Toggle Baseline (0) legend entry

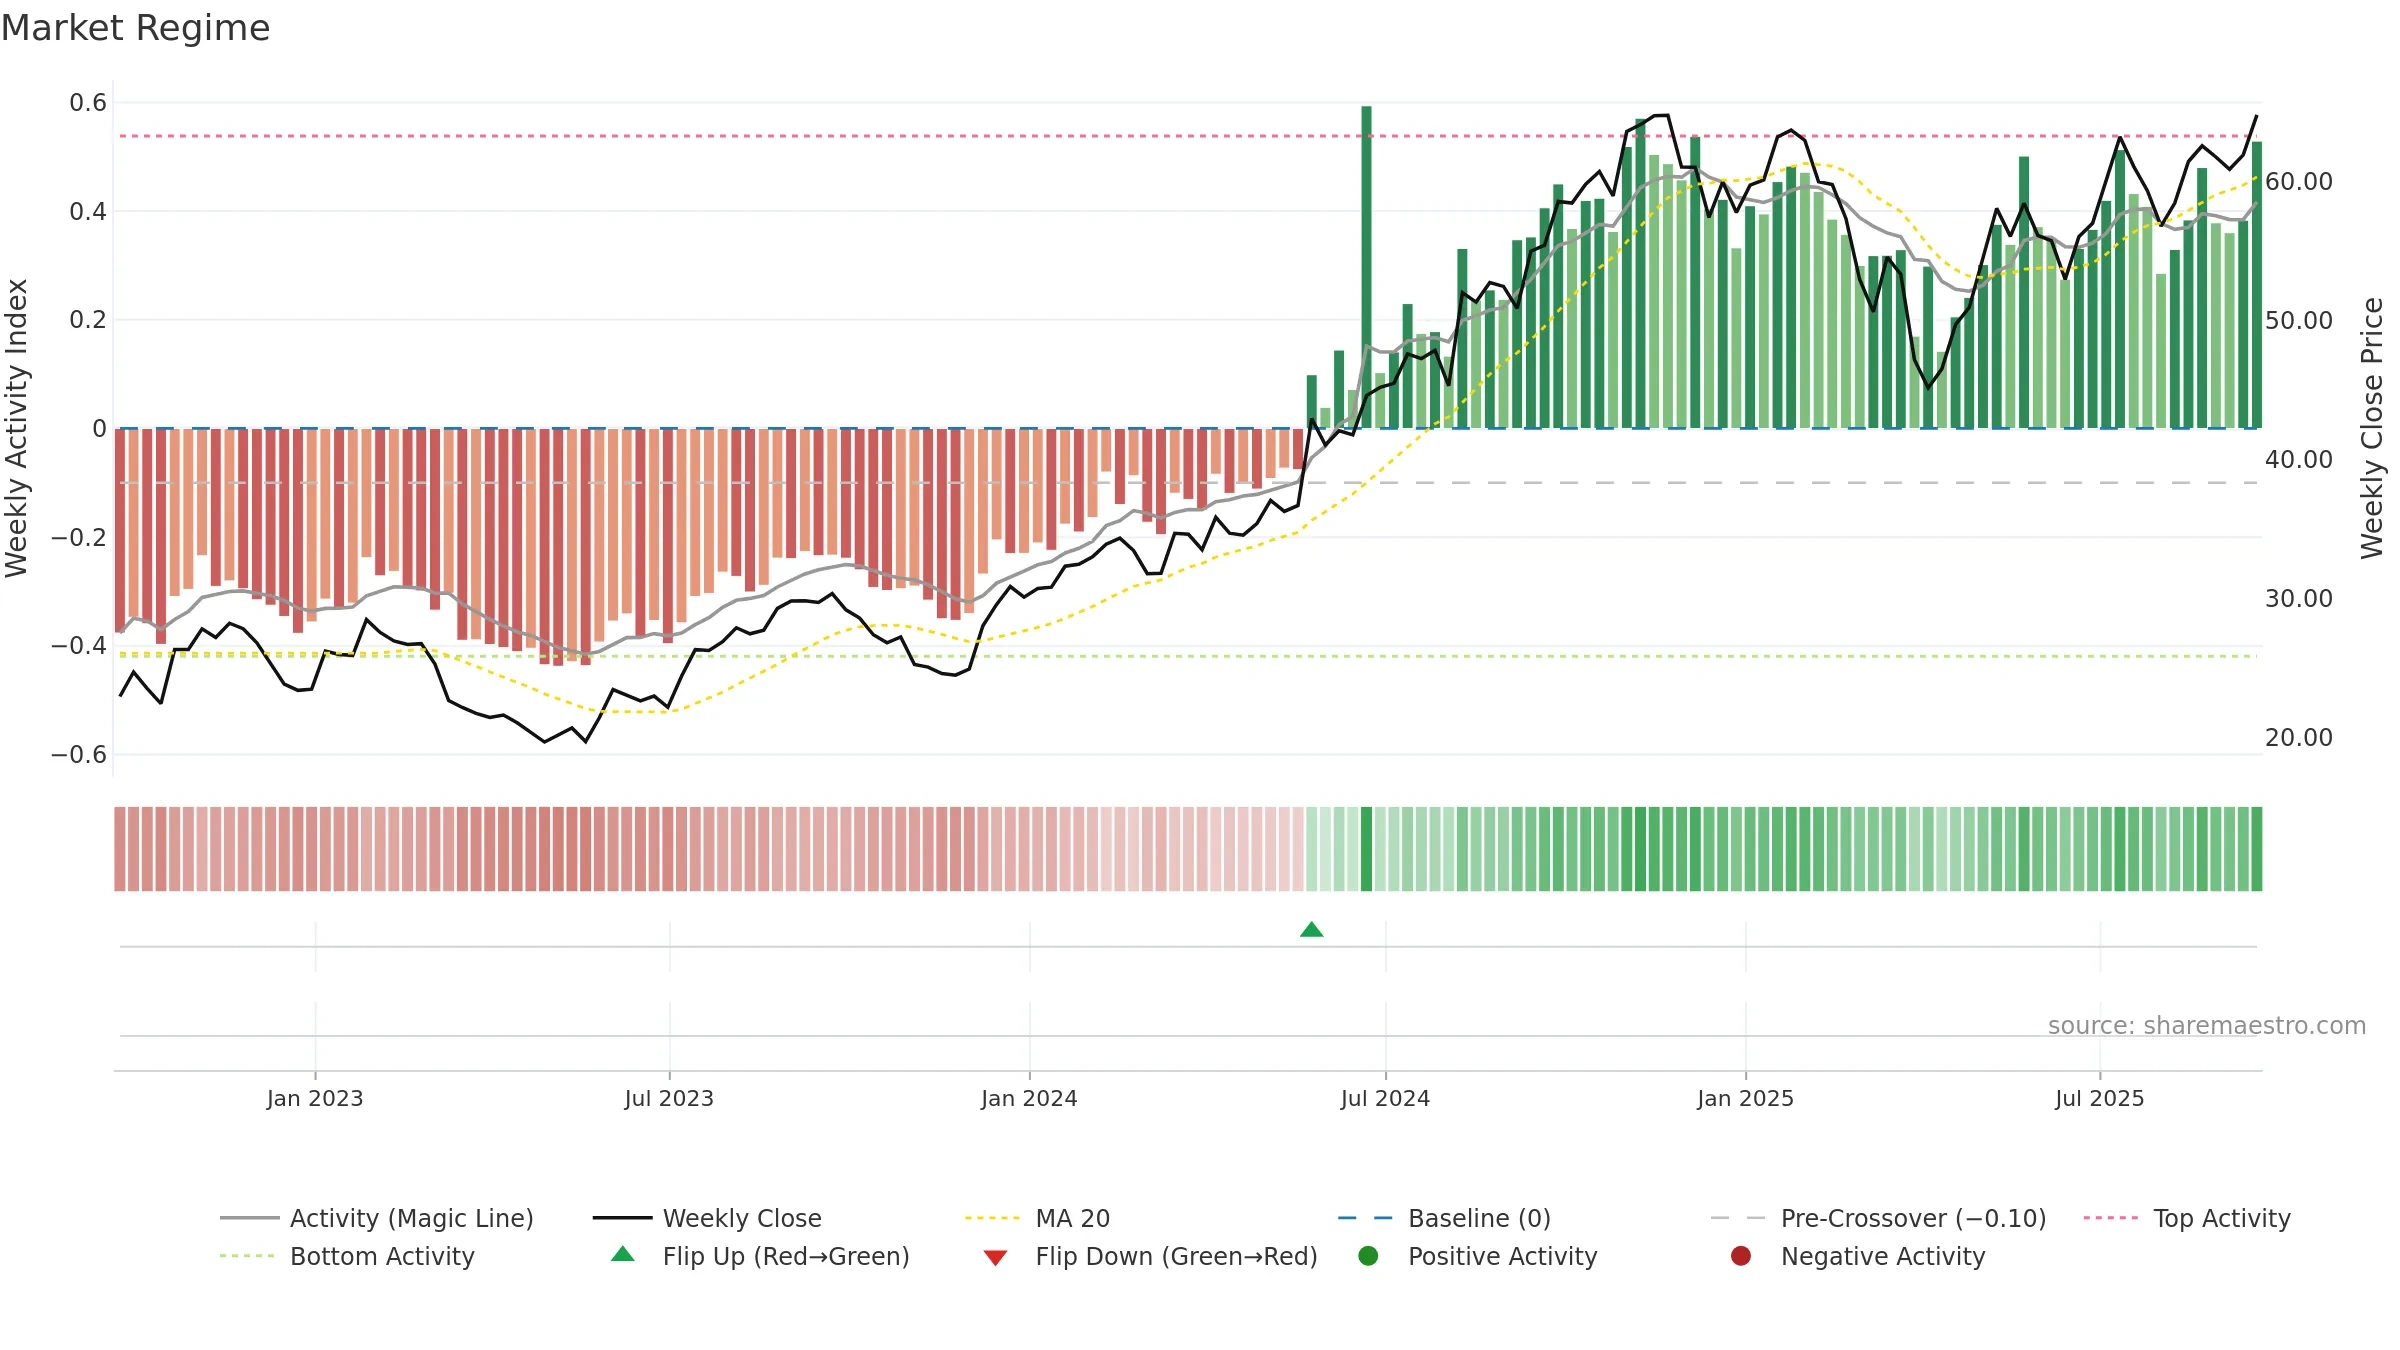click(x=1444, y=1218)
